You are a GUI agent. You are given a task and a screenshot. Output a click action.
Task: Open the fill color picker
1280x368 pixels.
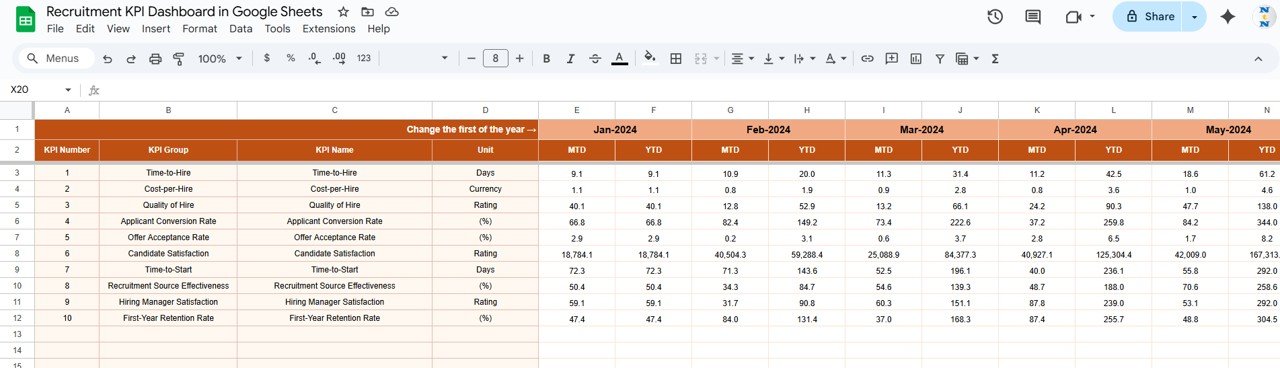coord(650,59)
